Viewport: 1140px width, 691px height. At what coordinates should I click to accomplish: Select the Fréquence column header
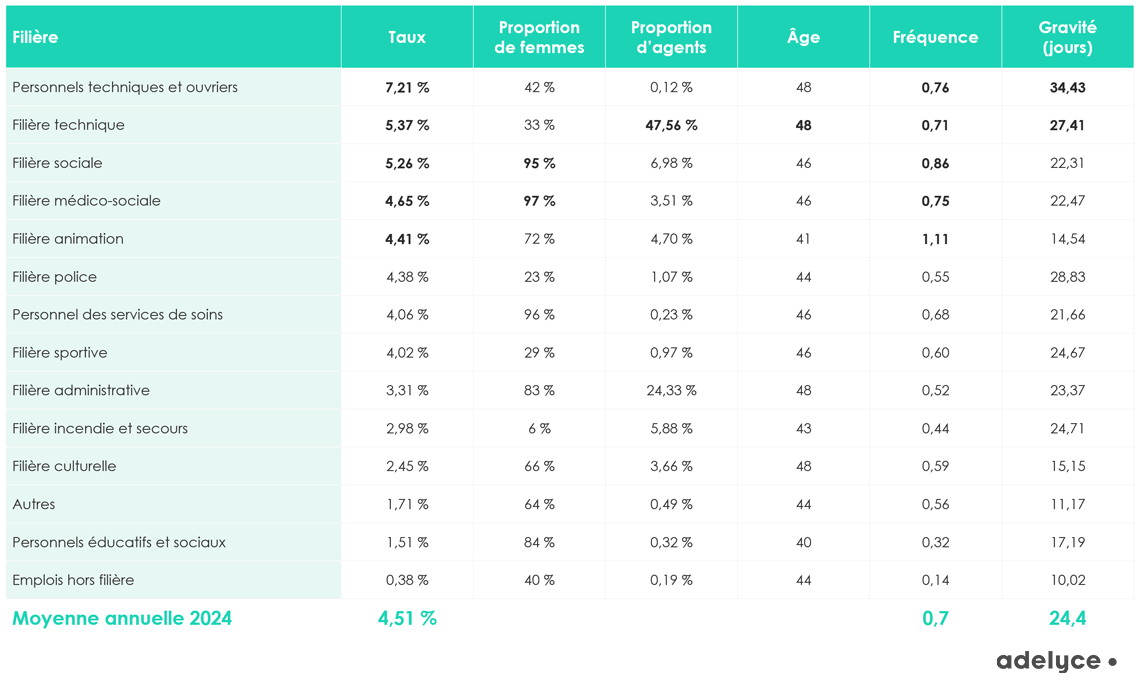935,37
